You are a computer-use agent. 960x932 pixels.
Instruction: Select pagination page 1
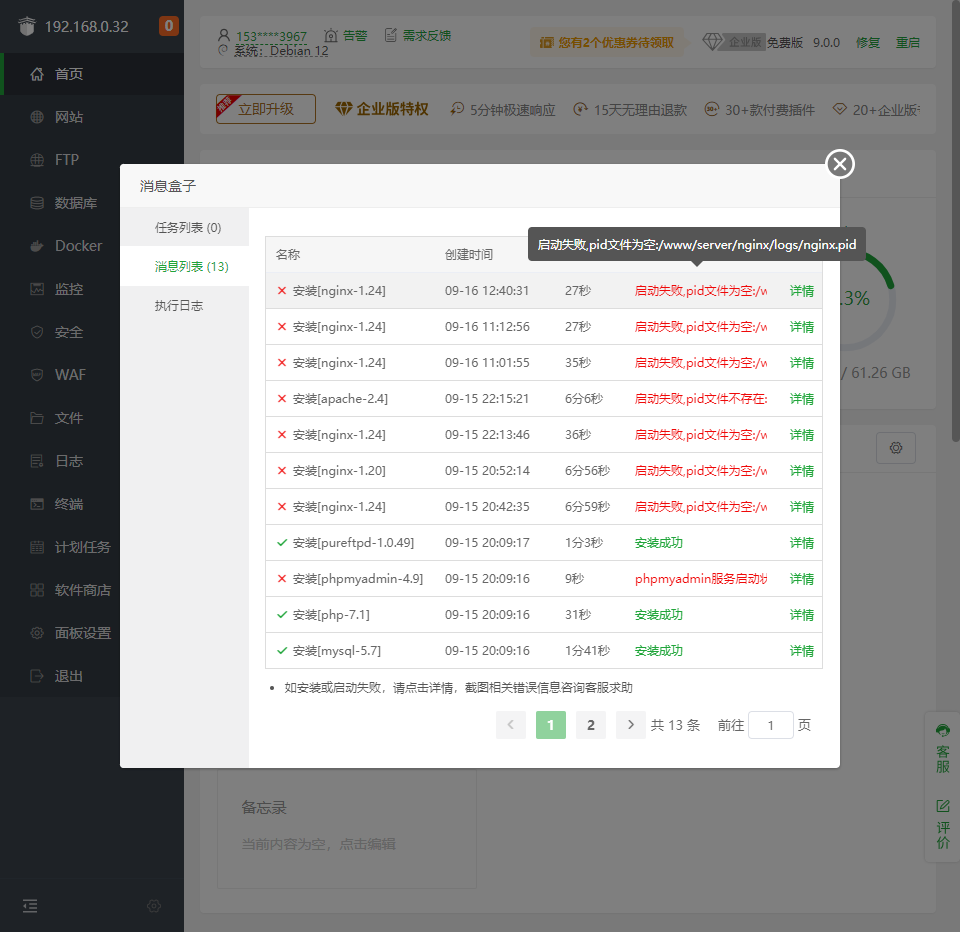[x=550, y=725]
